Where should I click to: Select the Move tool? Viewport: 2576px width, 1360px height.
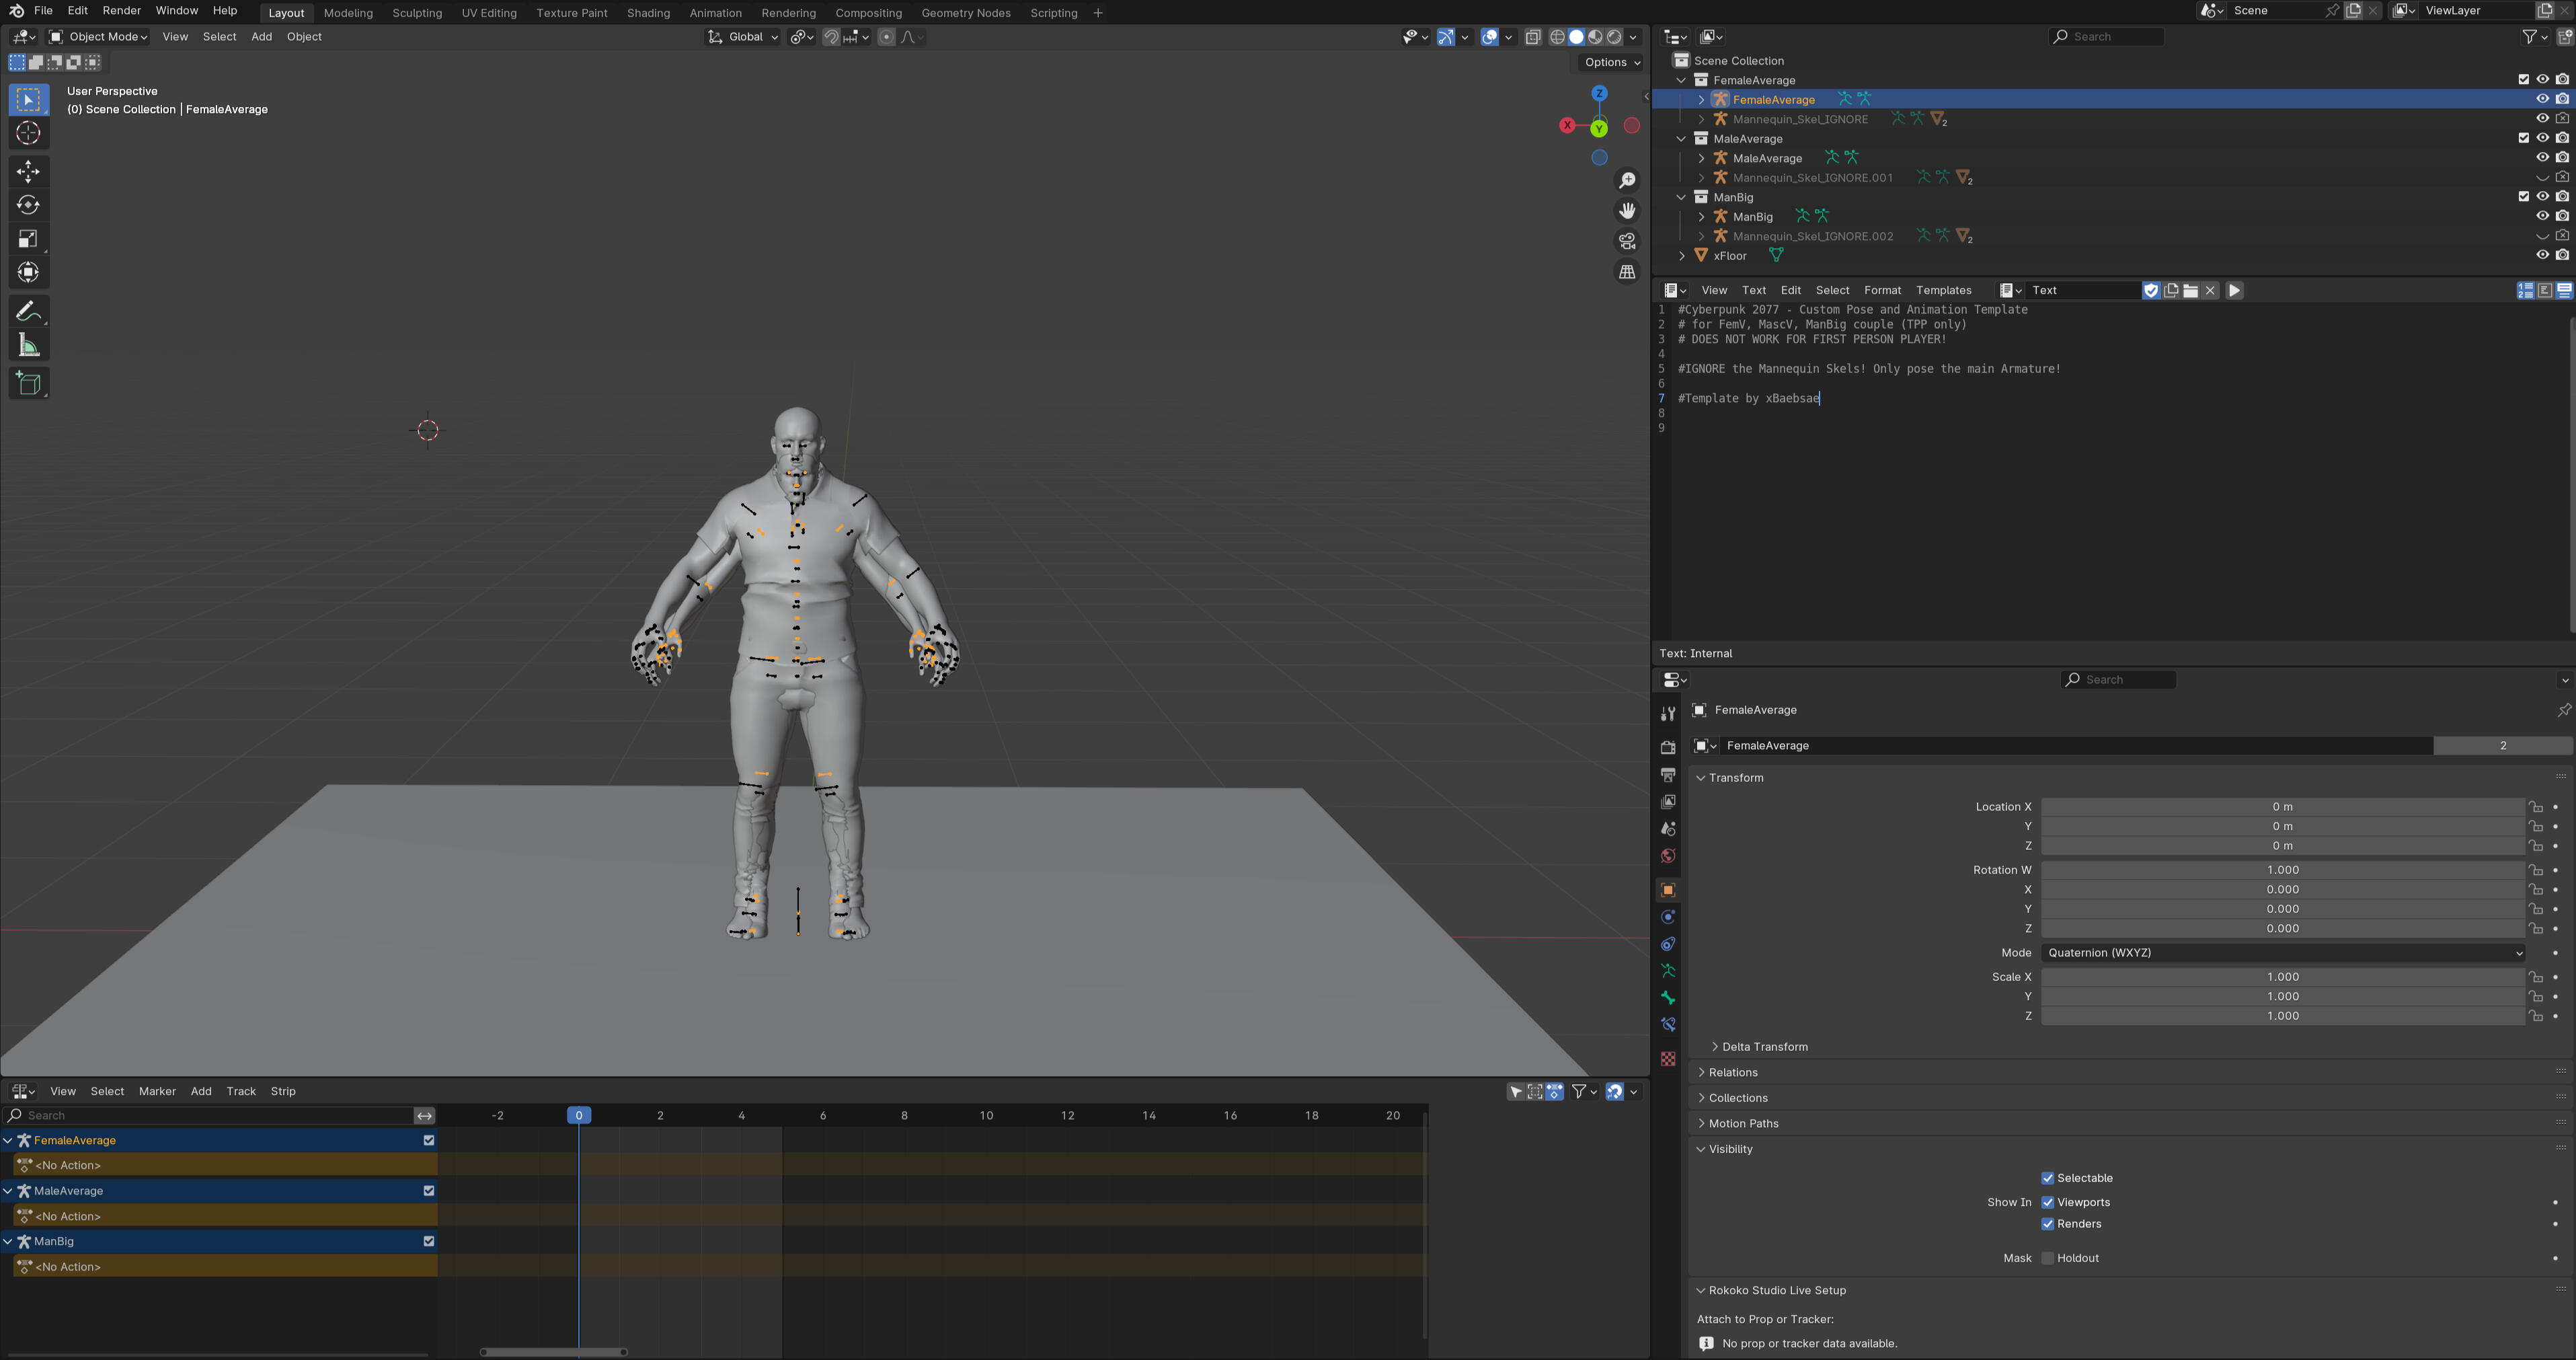[x=28, y=171]
